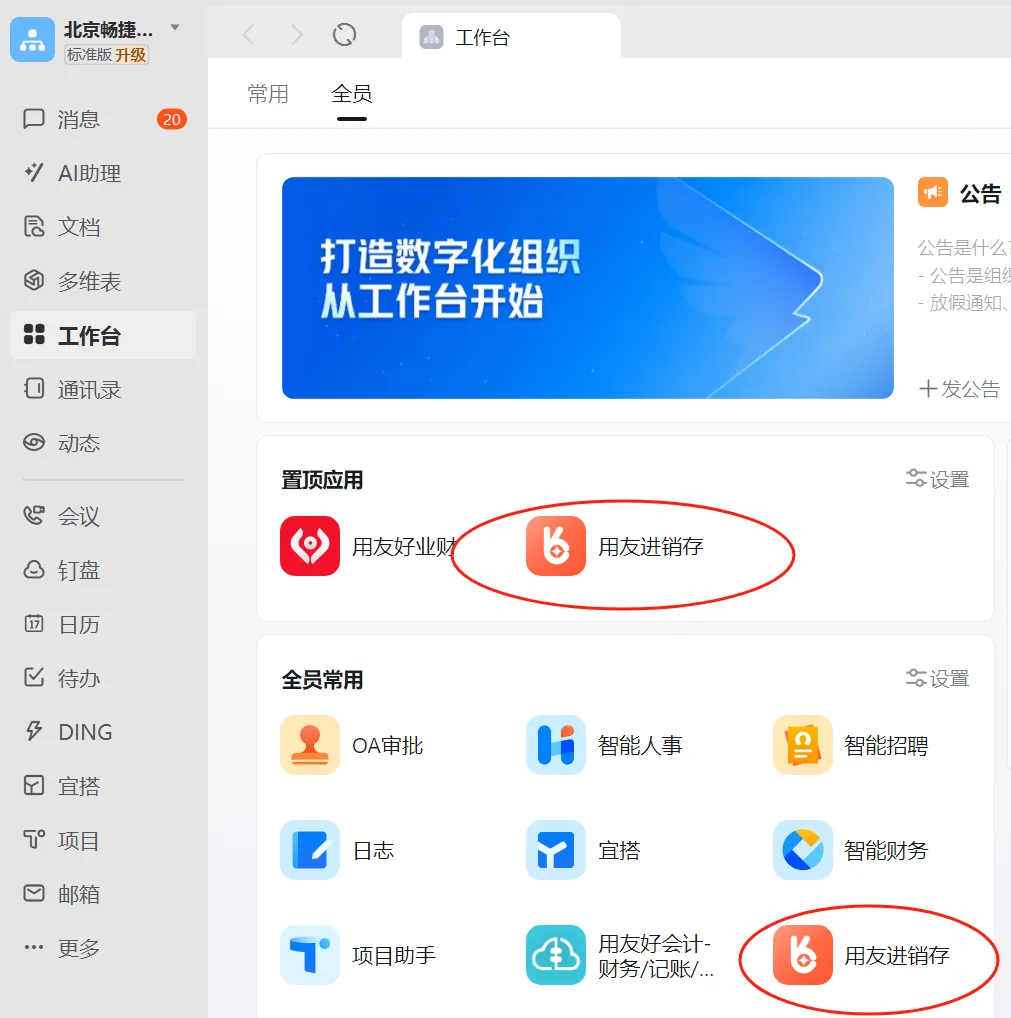1011x1018 pixels.
Task: Select 工作台 workbench in sidebar
Action: (x=103, y=335)
